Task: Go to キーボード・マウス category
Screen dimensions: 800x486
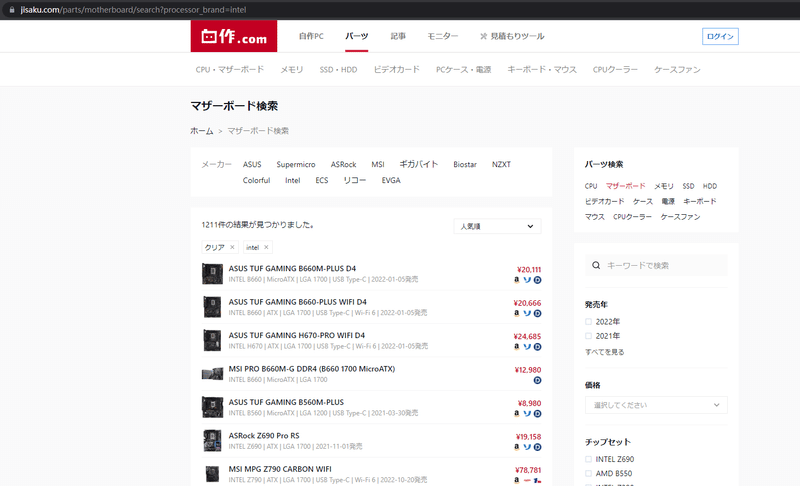Action: coord(542,69)
